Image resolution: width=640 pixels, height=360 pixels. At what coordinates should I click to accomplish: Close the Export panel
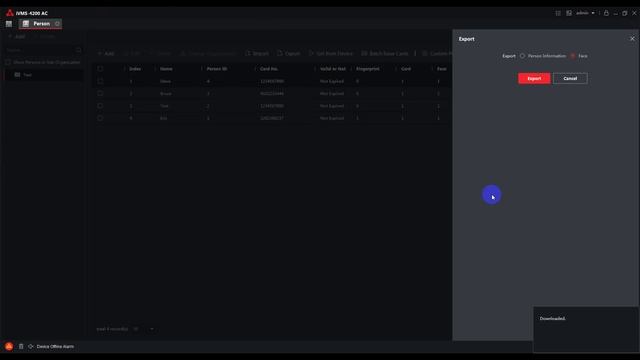pos(632,39)
